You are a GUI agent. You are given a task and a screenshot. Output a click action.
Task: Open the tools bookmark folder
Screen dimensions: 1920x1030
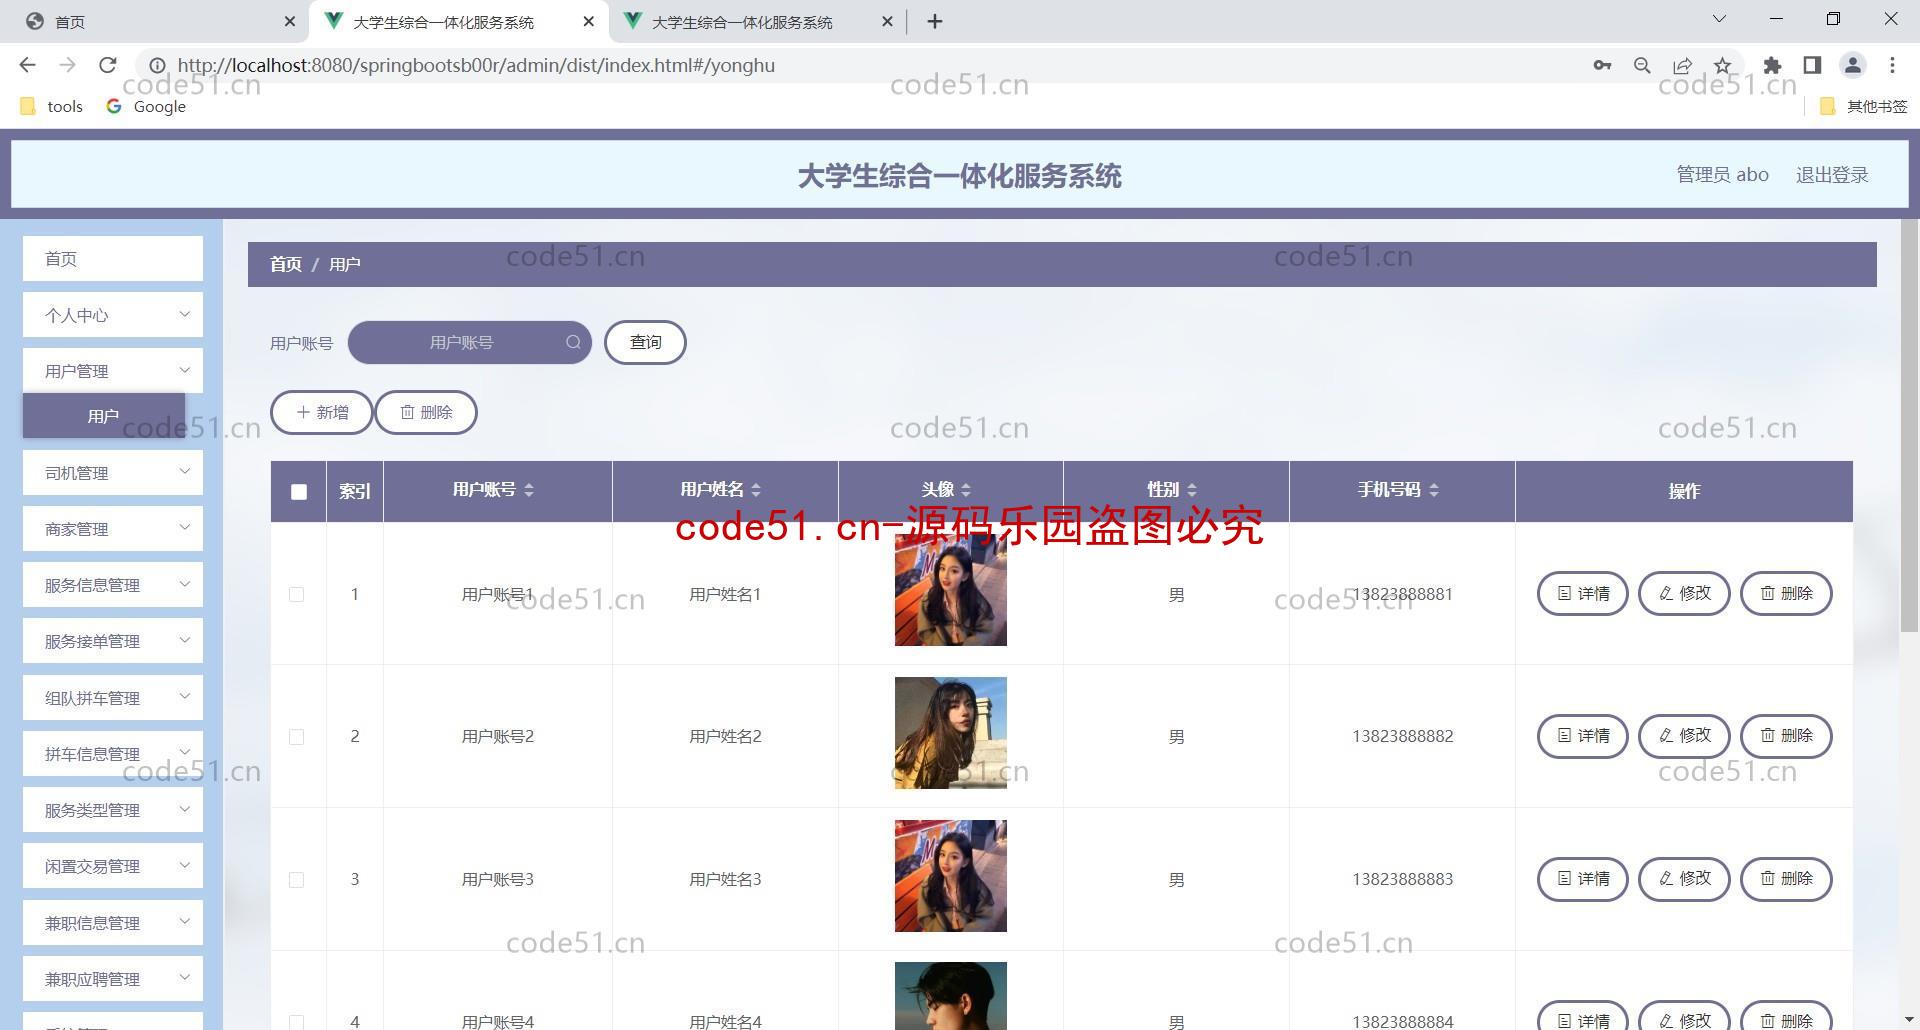tap(52, 106)
